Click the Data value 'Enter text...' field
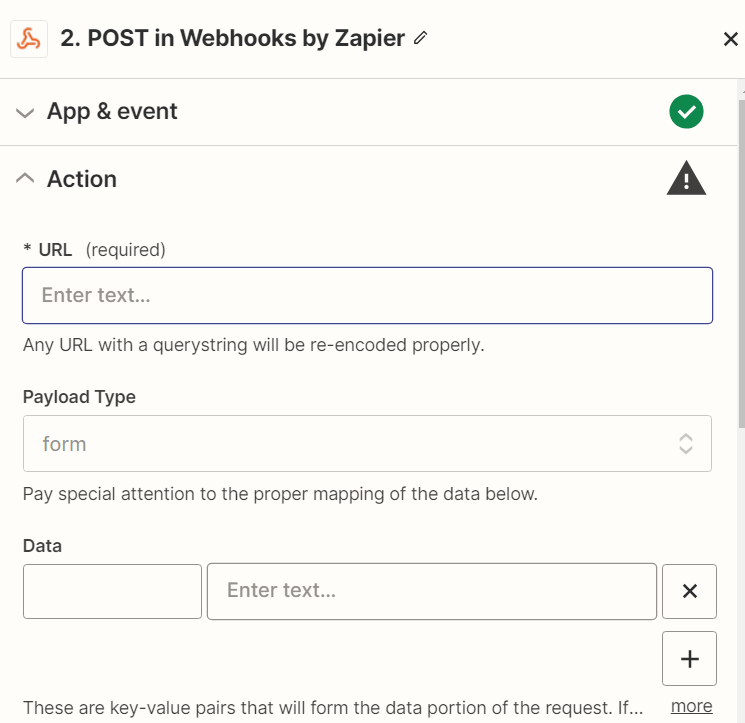 click(431, 591)
